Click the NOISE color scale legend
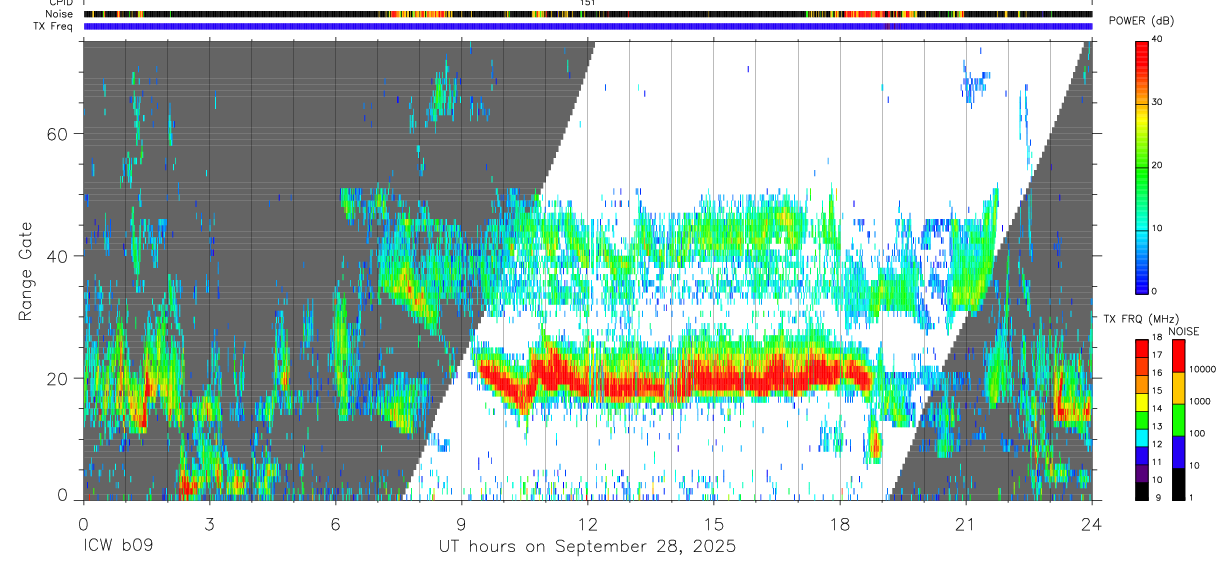This screenshot has height=567, width=1228. point(1178,419)
